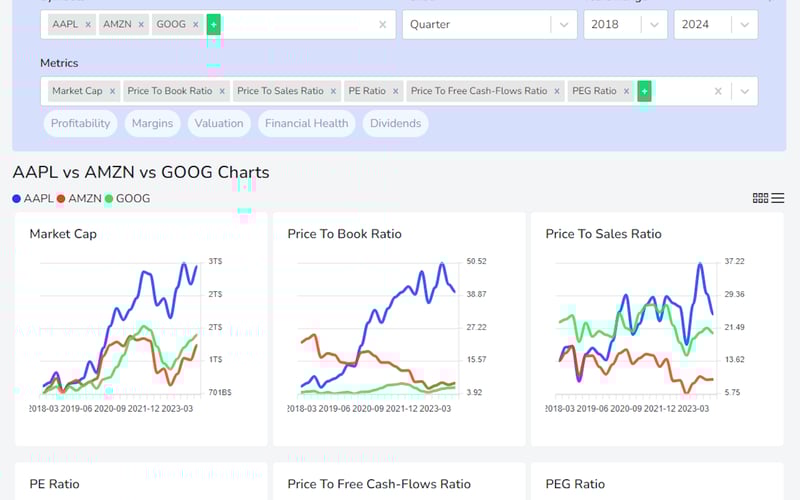Remove the PEG Ratio metric tag
800x500 pixels.
click(626, 91)
